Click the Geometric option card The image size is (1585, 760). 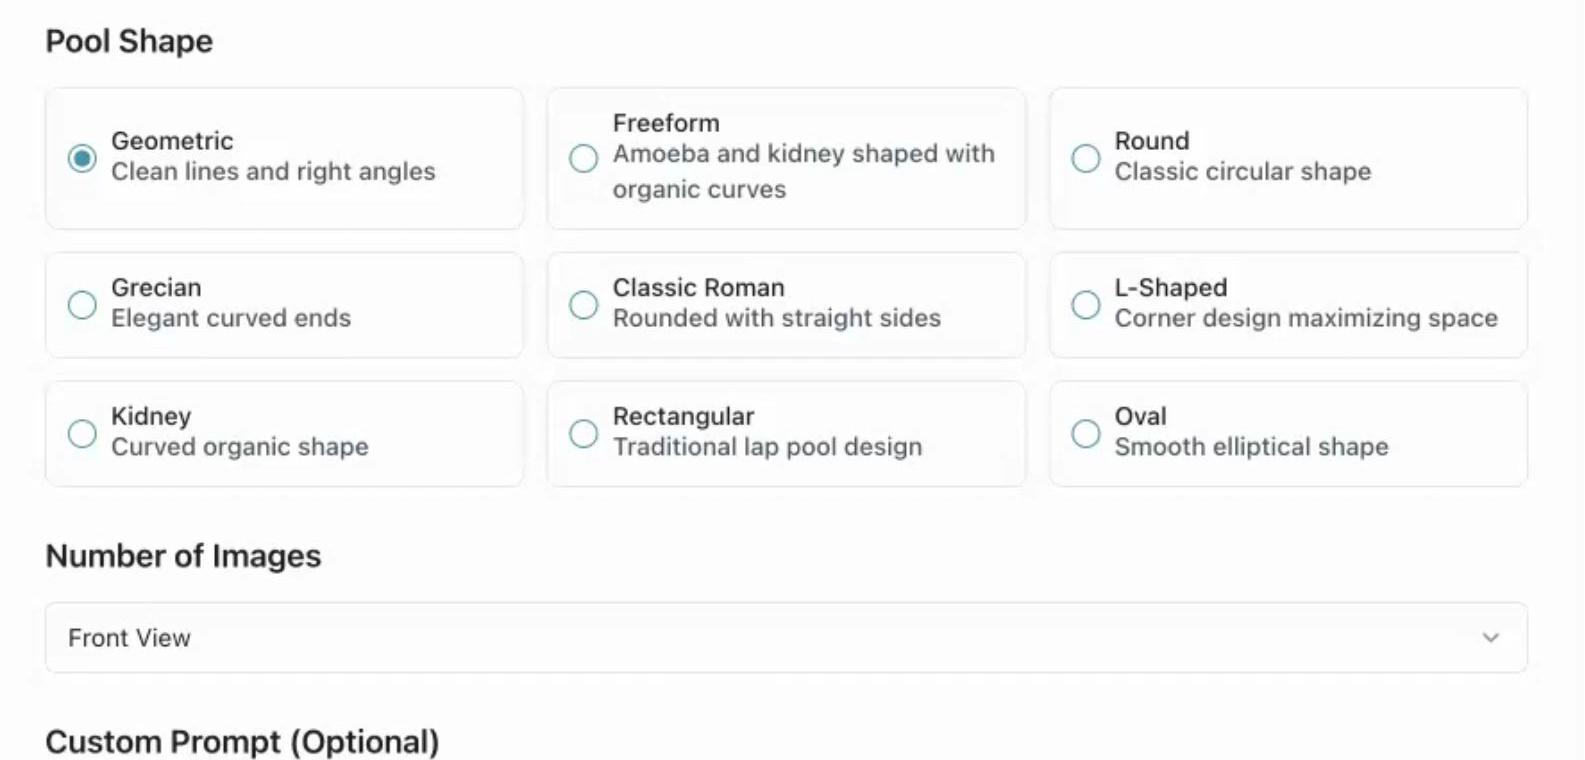click(284, 157)
